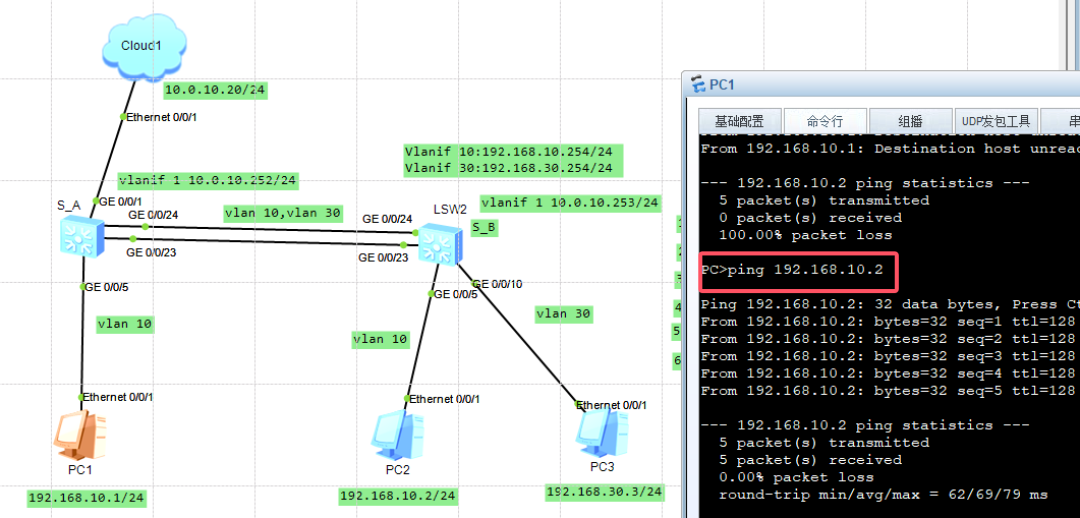This screenshot has height=518, width=1080.
Task: Click the S_A device name label
Action: (x=69, y=205)
